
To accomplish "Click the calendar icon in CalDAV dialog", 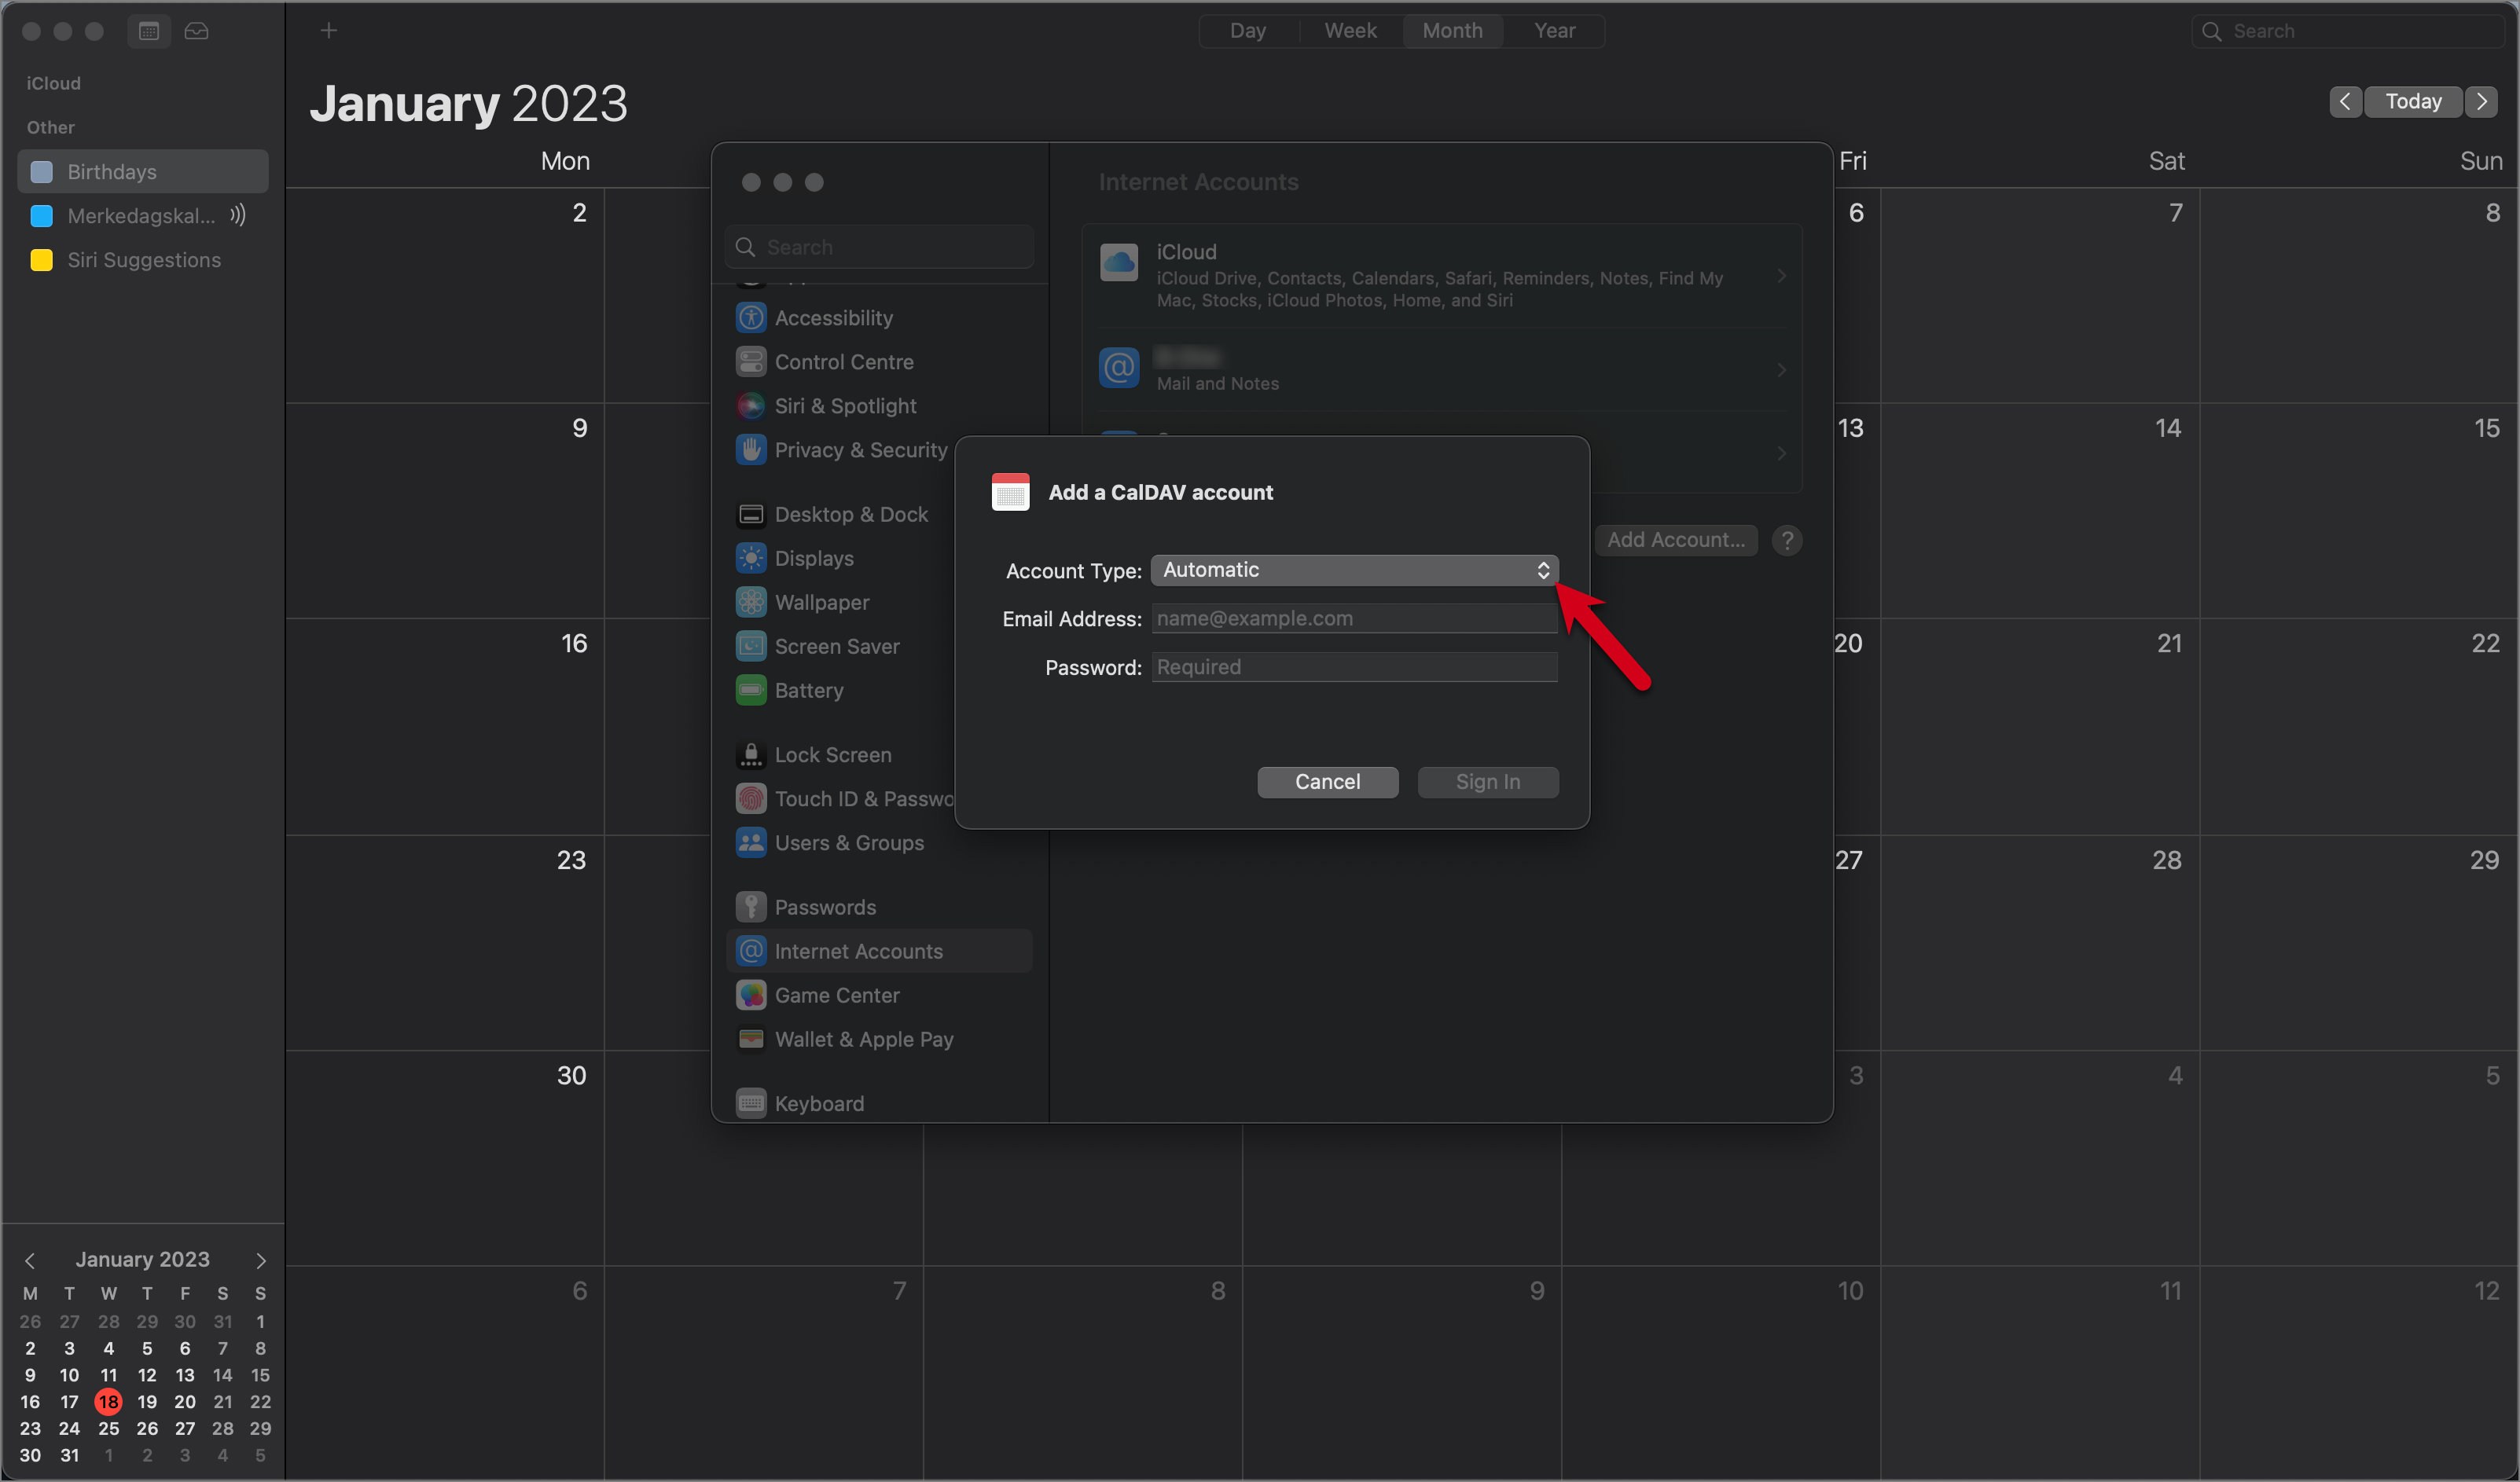I will point(1010,492).
